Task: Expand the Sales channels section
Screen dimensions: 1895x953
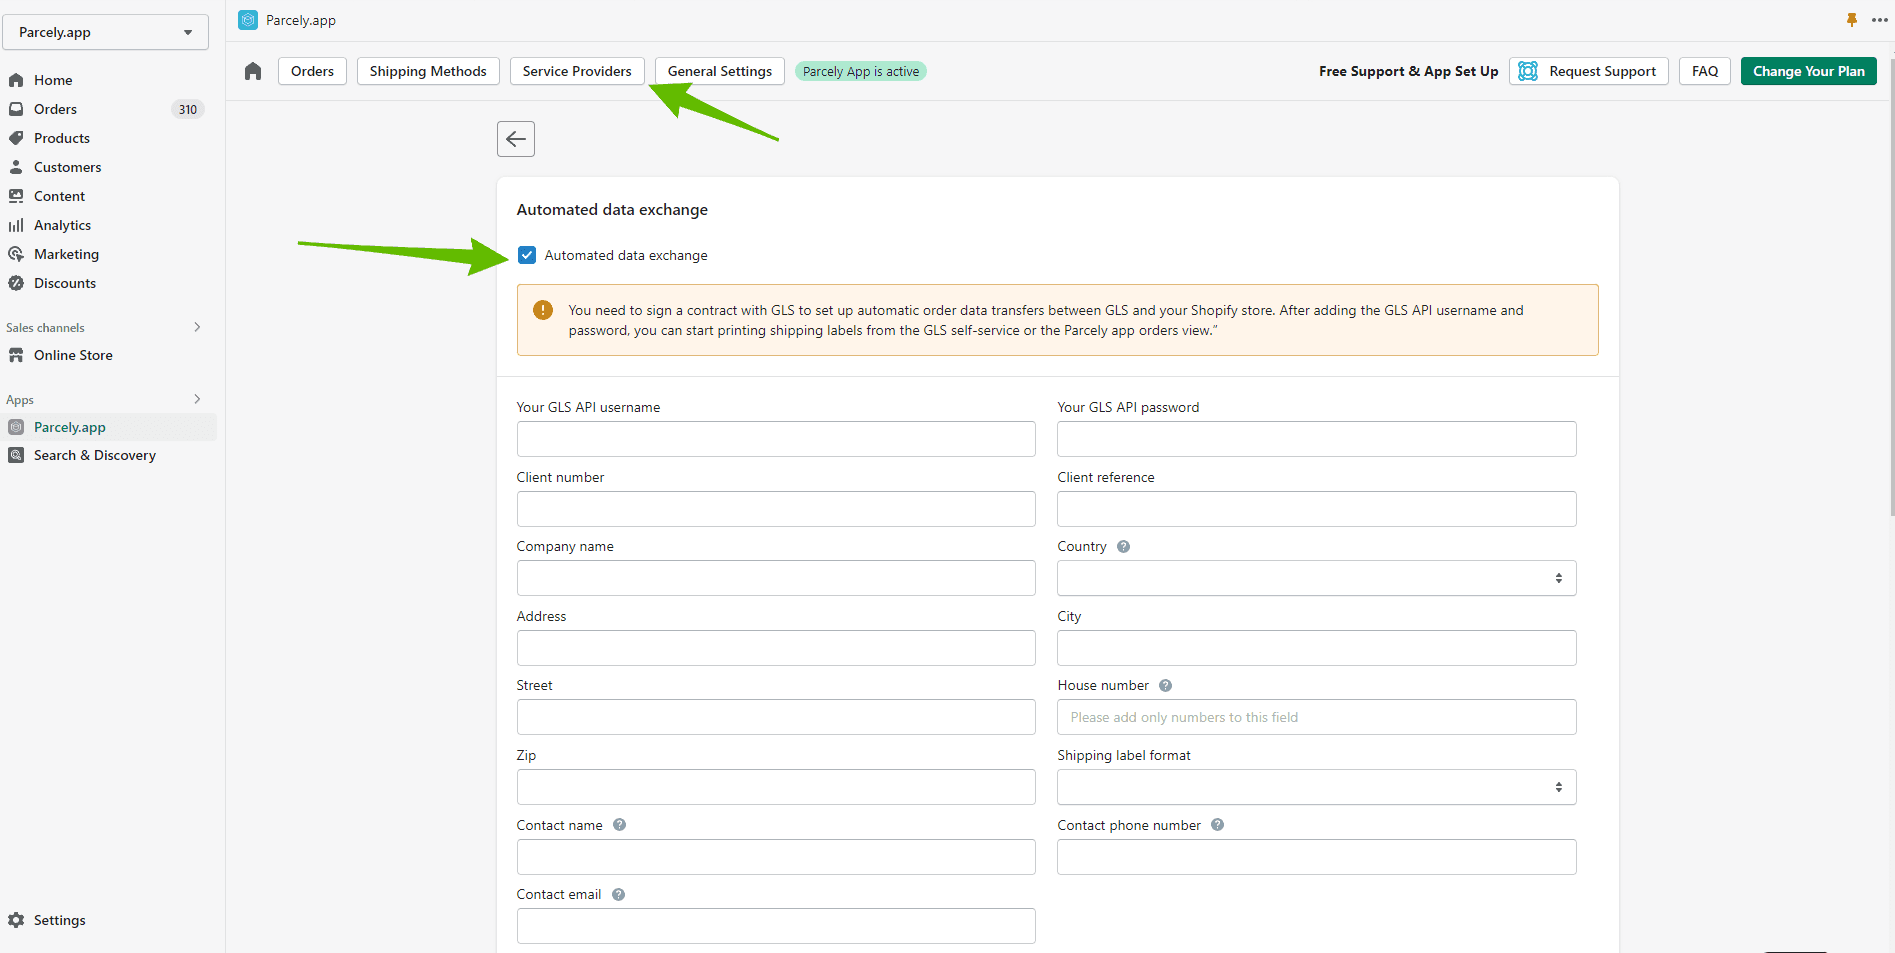Action: tap(197, 327)
